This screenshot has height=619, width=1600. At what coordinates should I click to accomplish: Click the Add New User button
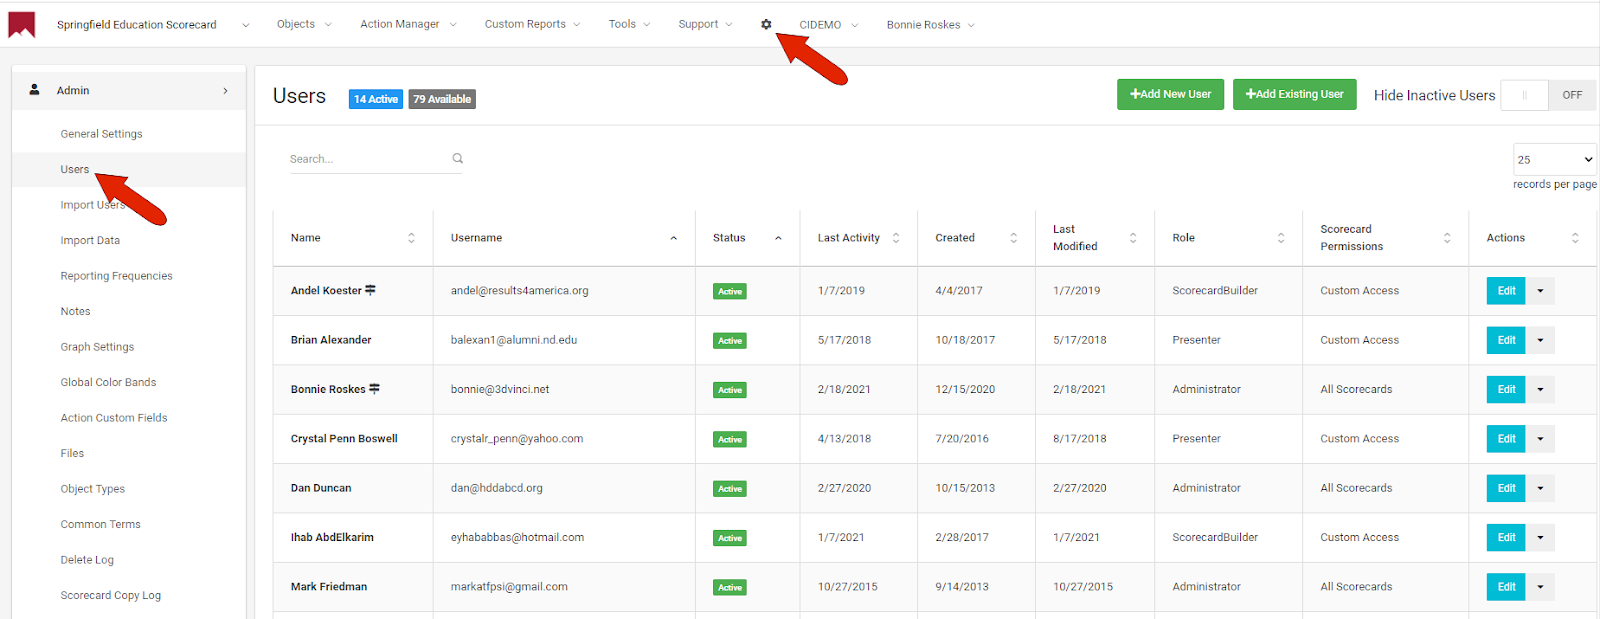pyautogui.click(x=1170, y=94)
